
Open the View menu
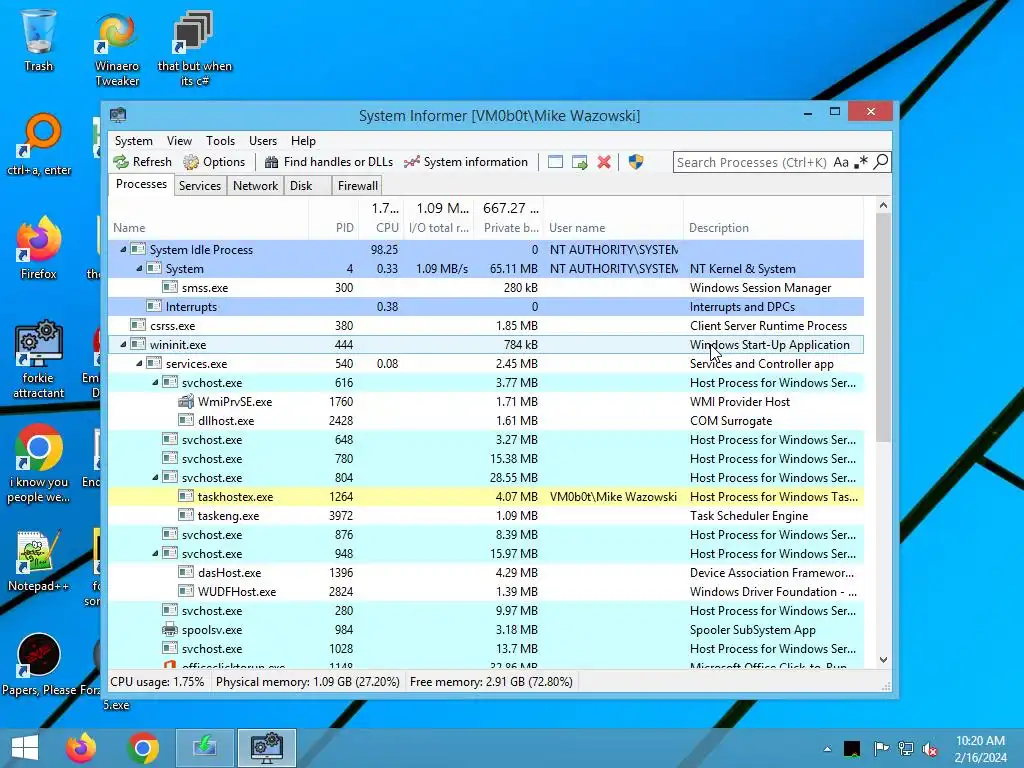[x=179, y=141]
